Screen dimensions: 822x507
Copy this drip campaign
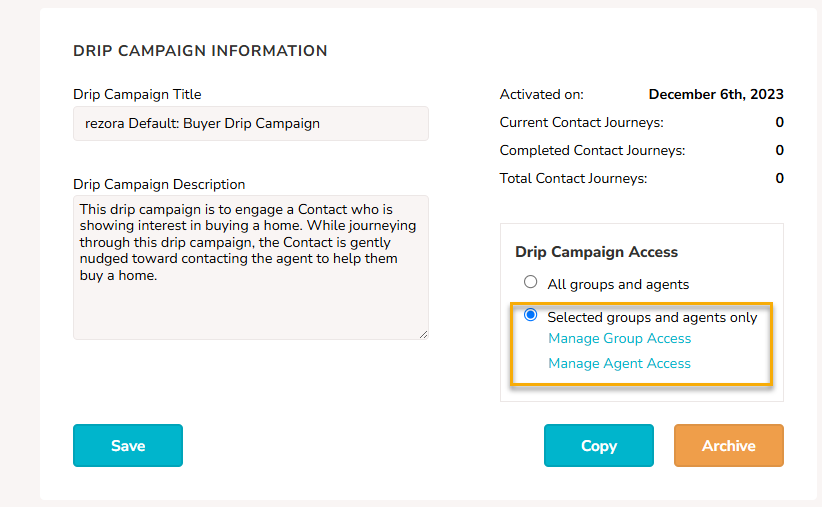[x=599, y=446]
